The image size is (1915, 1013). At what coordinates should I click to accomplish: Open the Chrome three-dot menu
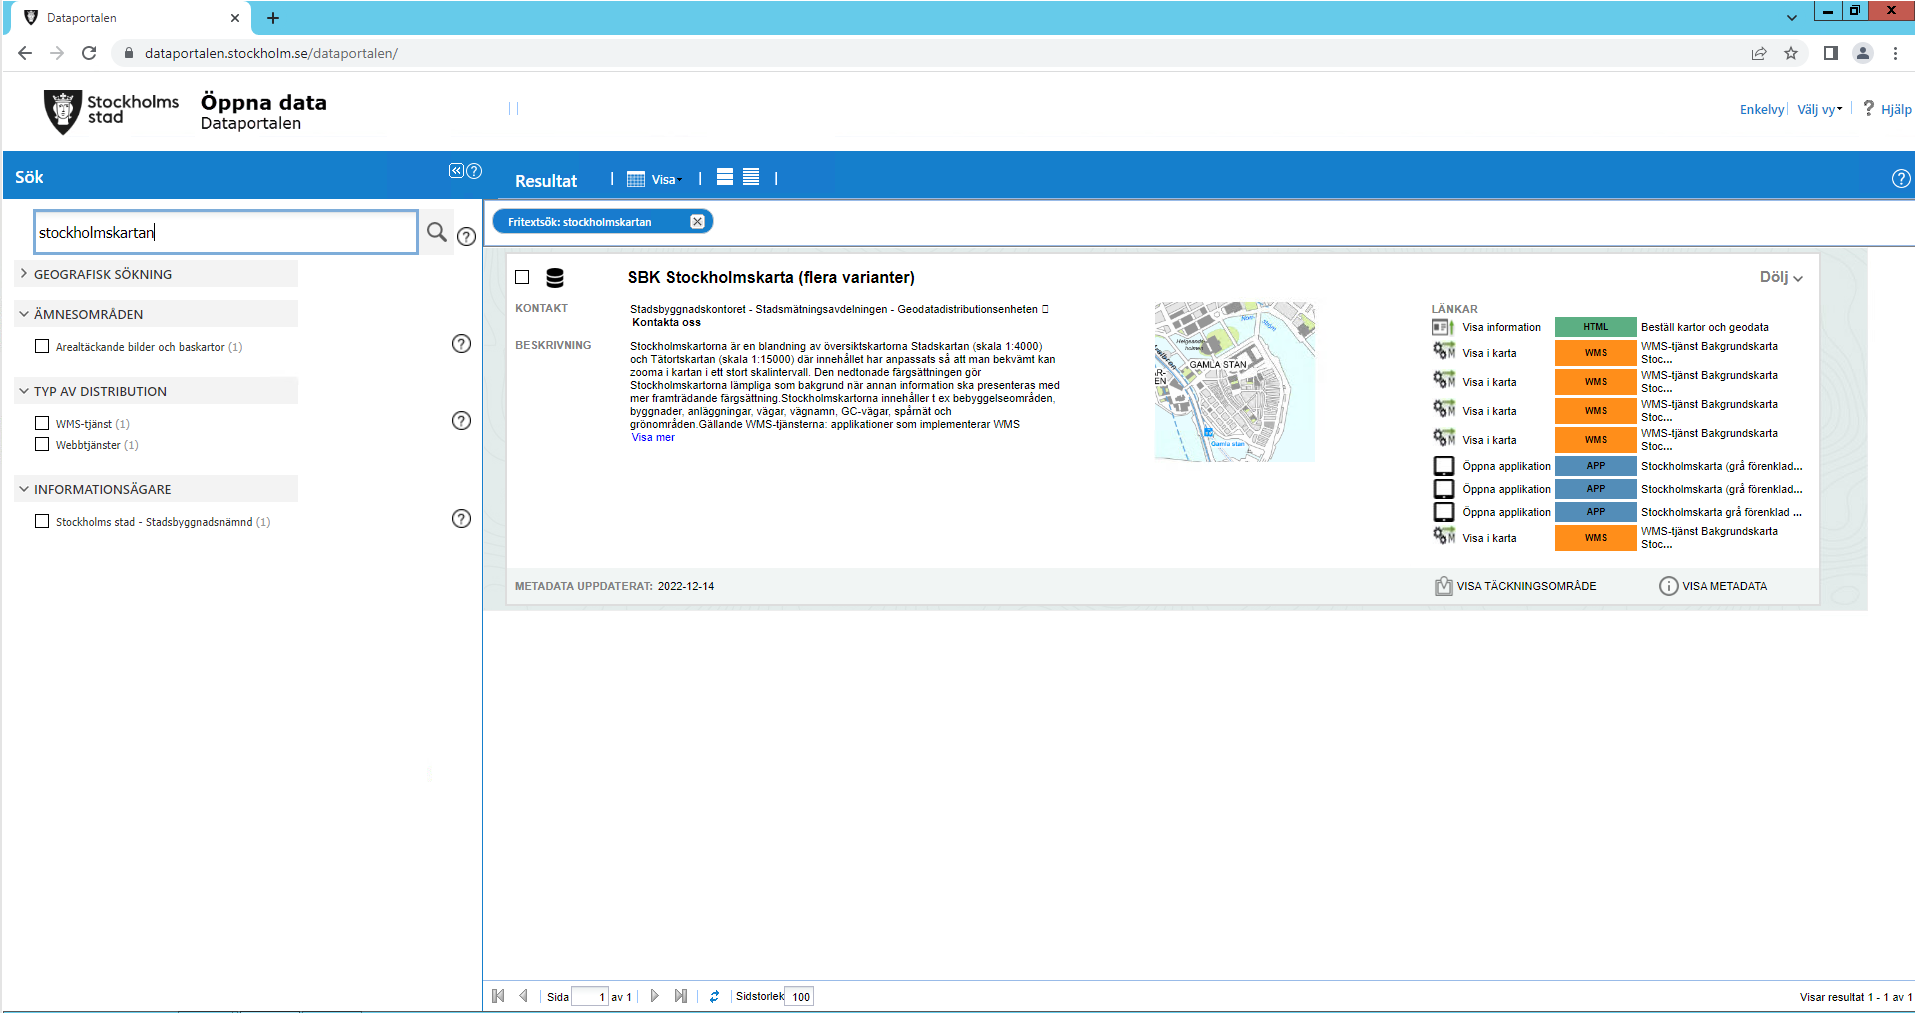point(1895,53)
